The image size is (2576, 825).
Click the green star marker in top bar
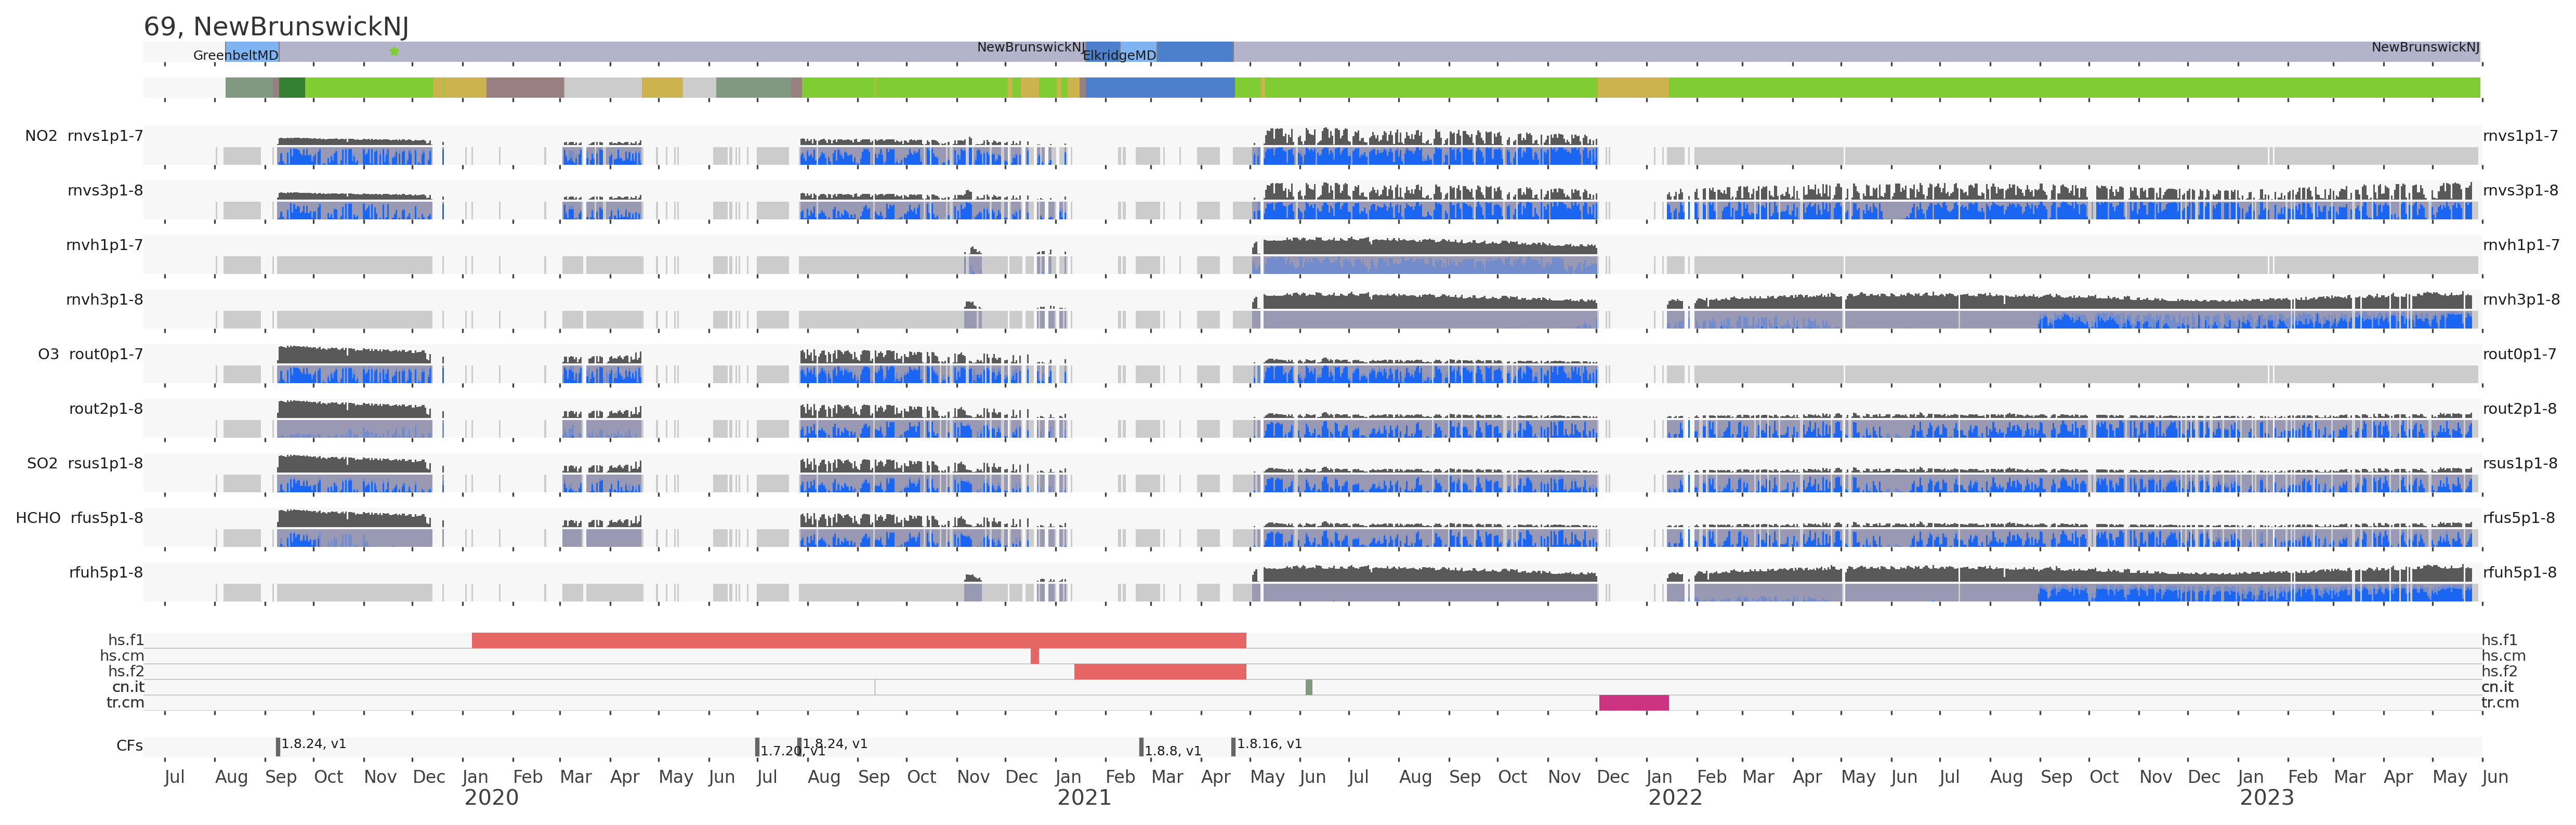tap(394, 51)
